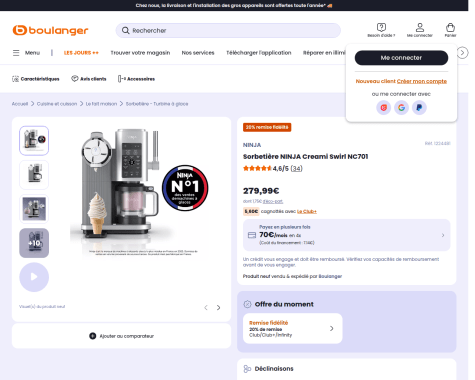Click the NINJA brand link

click(252, 145)
